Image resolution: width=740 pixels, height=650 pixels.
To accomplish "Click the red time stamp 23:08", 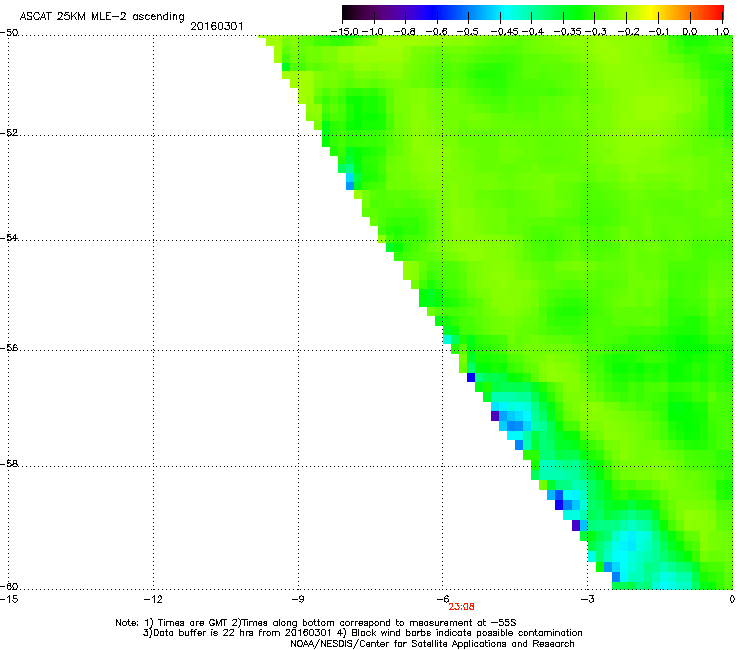I will pyautogui.click(x=461, y=607).
